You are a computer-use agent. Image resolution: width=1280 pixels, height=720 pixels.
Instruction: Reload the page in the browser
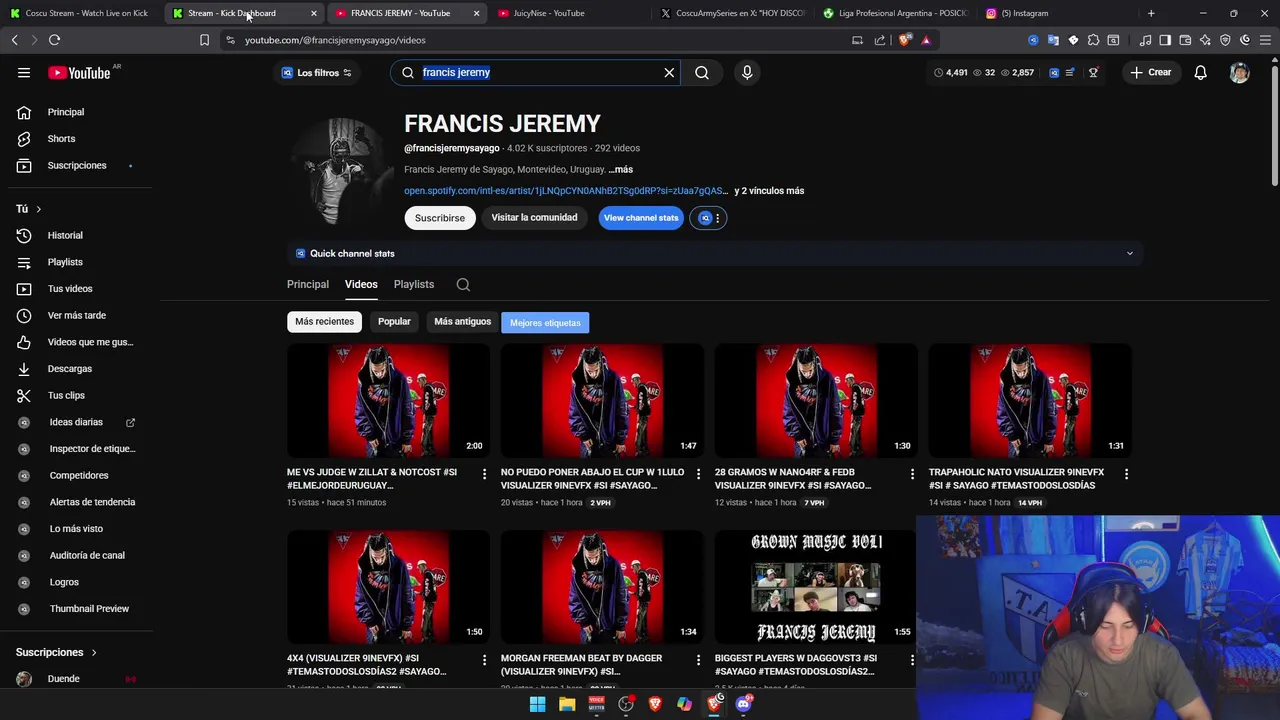coord(54,40)
